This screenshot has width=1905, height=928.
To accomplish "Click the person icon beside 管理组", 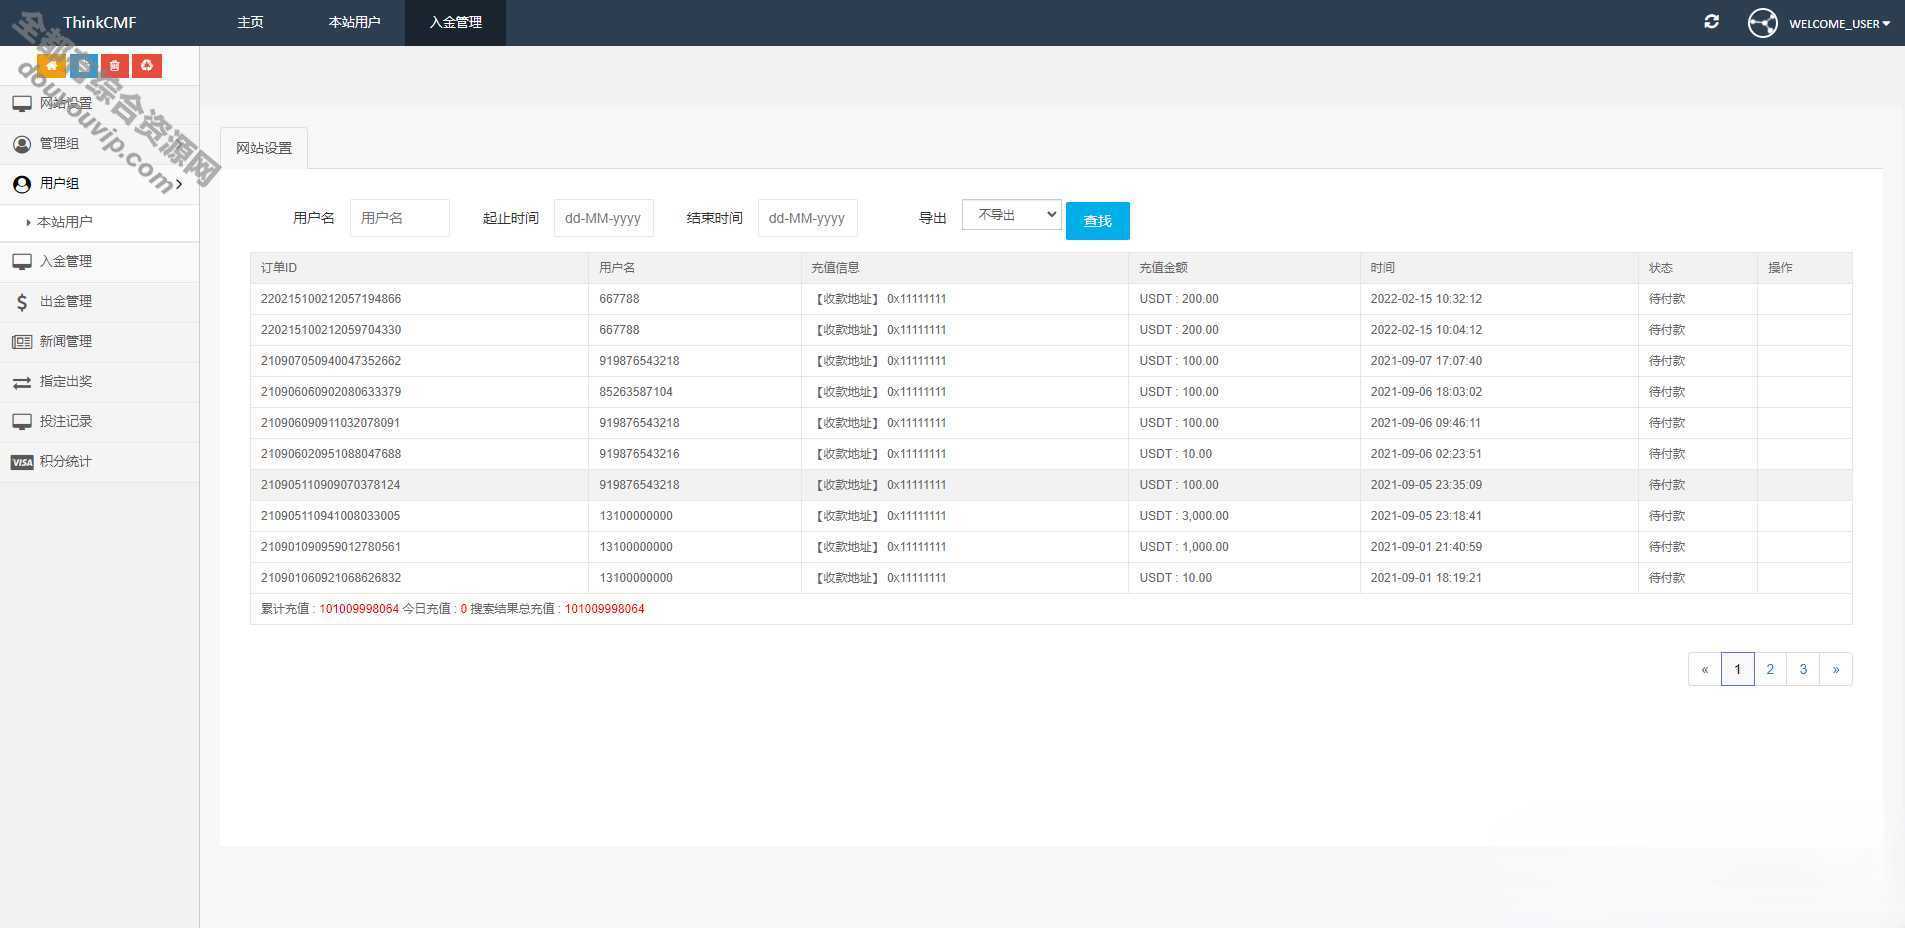I will [x=22, y=144].
